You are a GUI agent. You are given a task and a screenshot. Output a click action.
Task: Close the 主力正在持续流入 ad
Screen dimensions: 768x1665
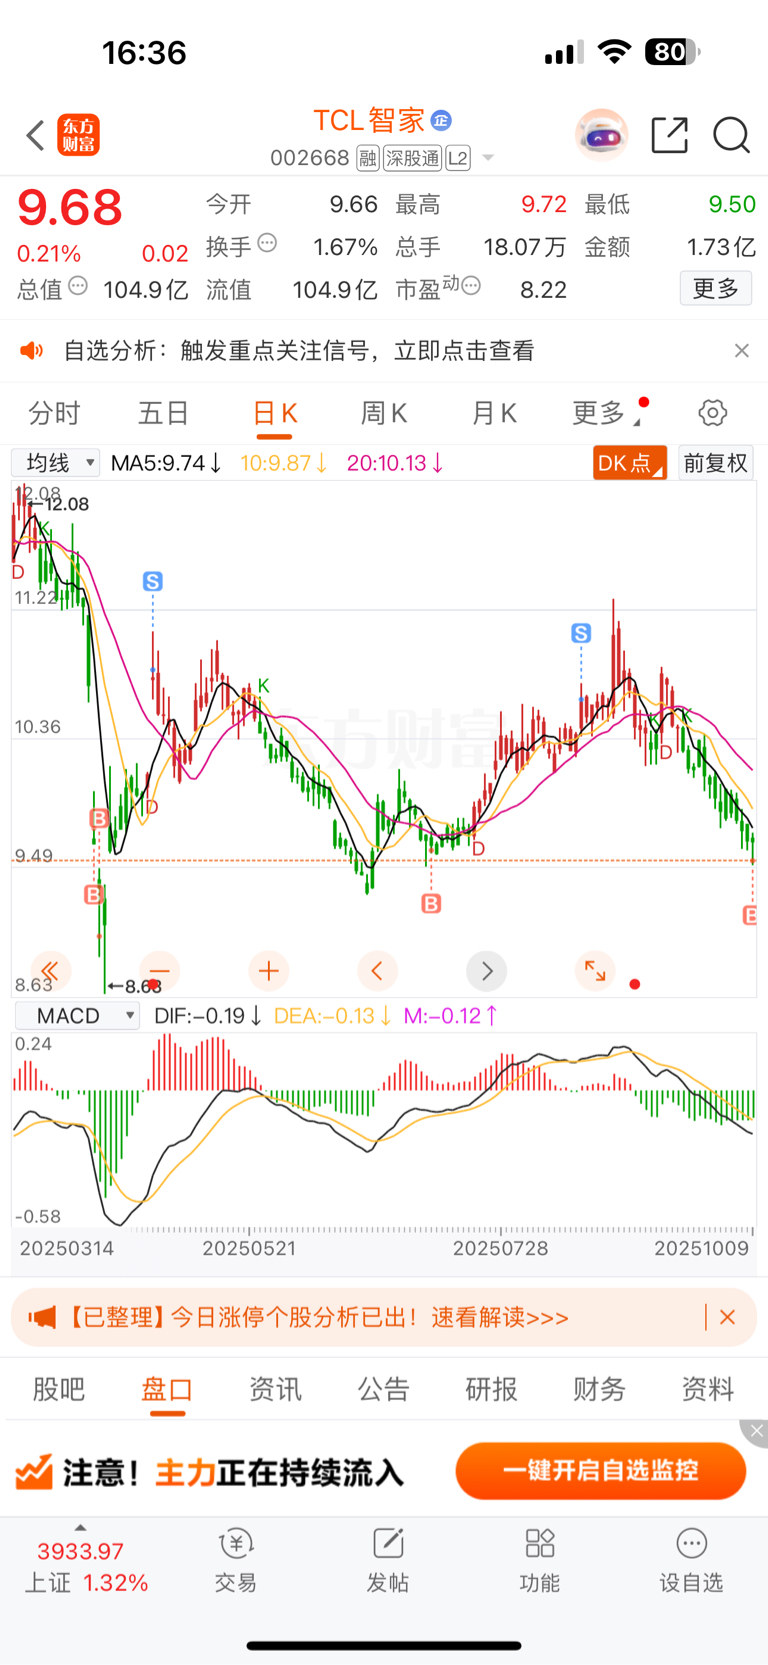click(756, 1432)
